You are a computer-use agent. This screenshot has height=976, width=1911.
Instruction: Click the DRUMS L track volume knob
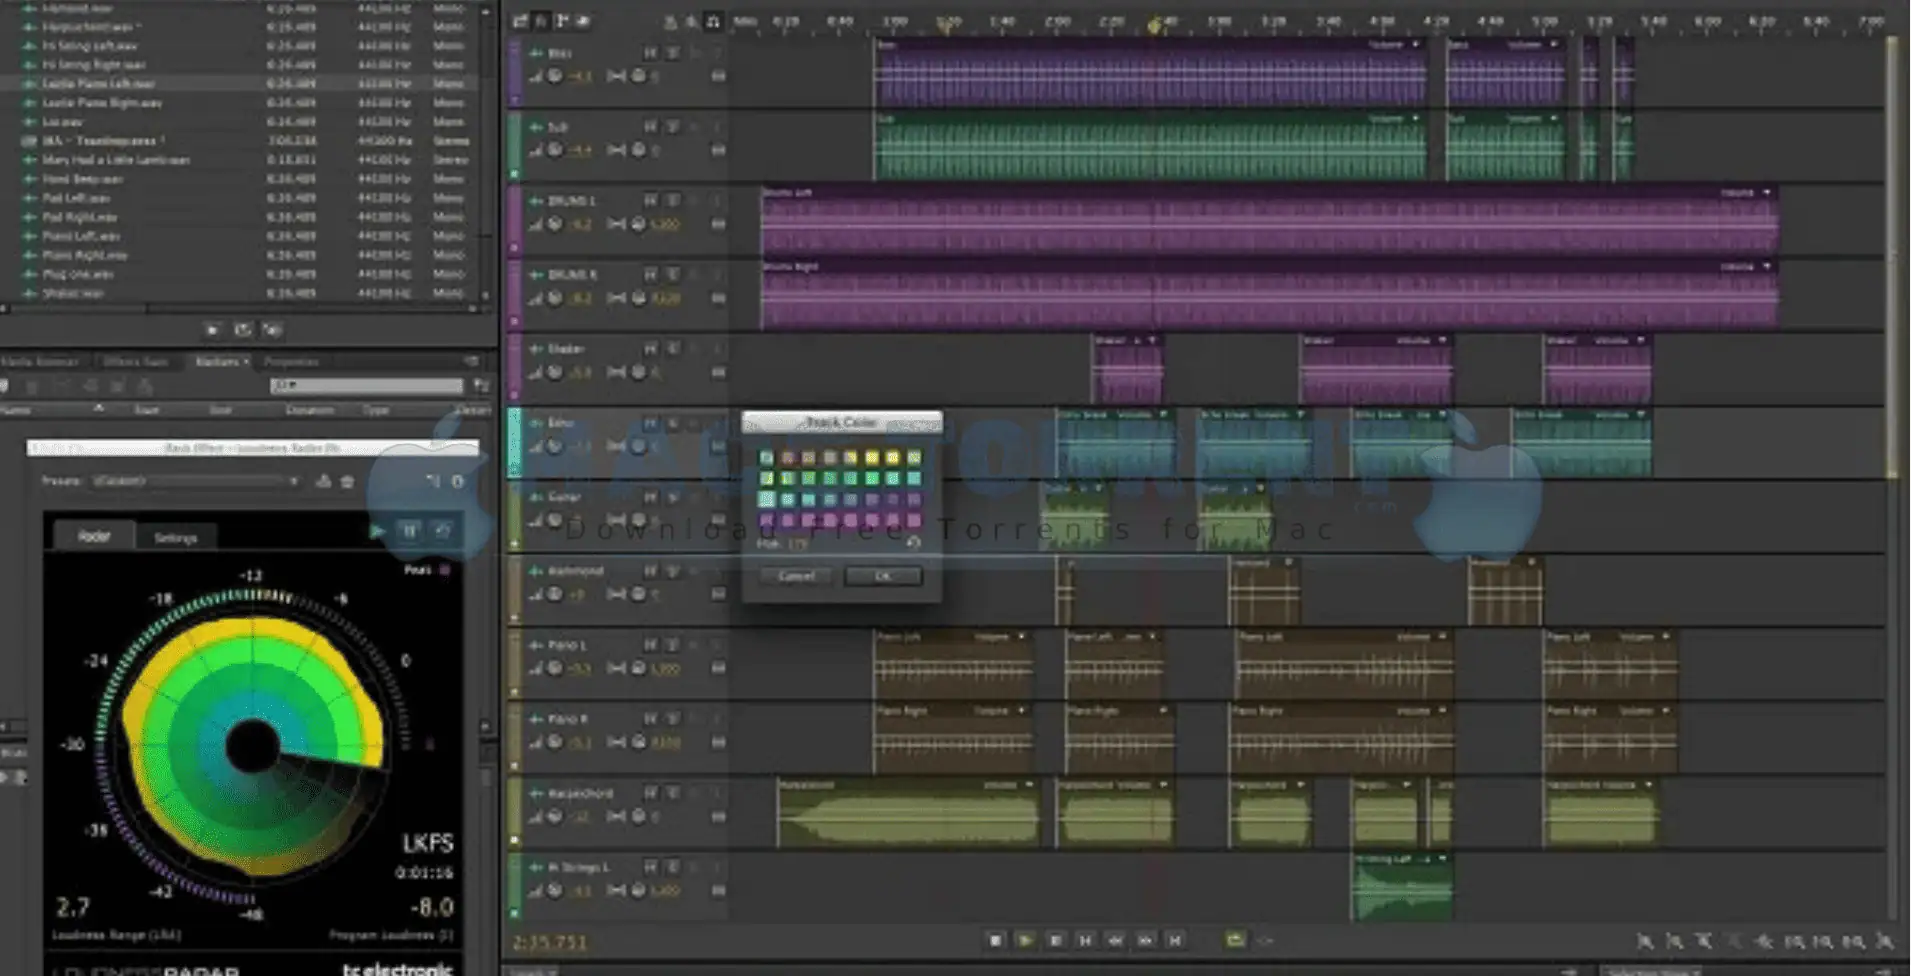(555, 224)
